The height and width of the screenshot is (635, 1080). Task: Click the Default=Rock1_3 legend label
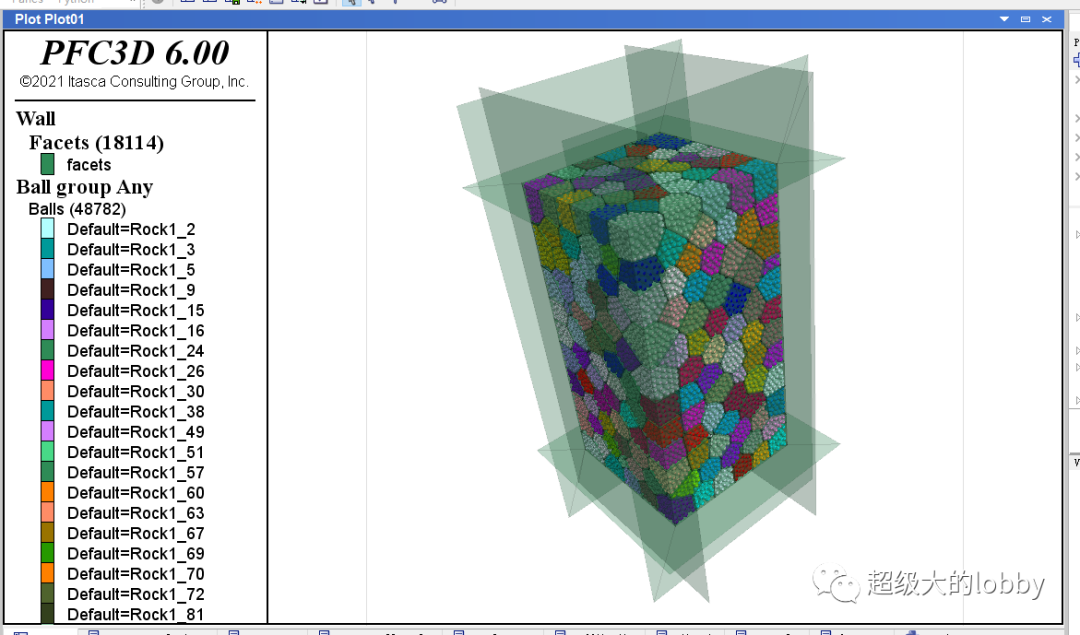point(131,250)
